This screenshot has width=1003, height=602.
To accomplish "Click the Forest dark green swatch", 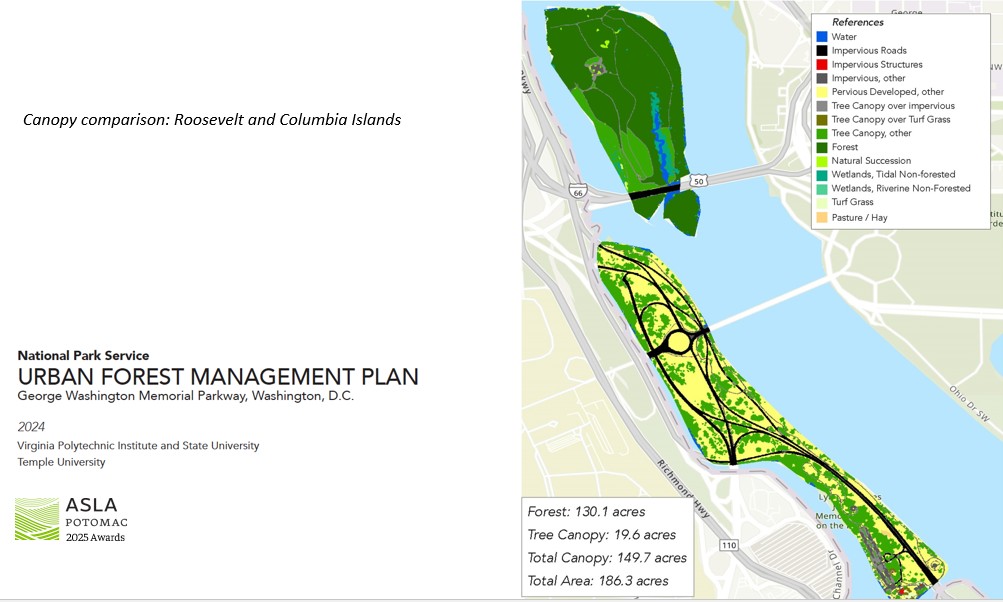I will (822, 147).
